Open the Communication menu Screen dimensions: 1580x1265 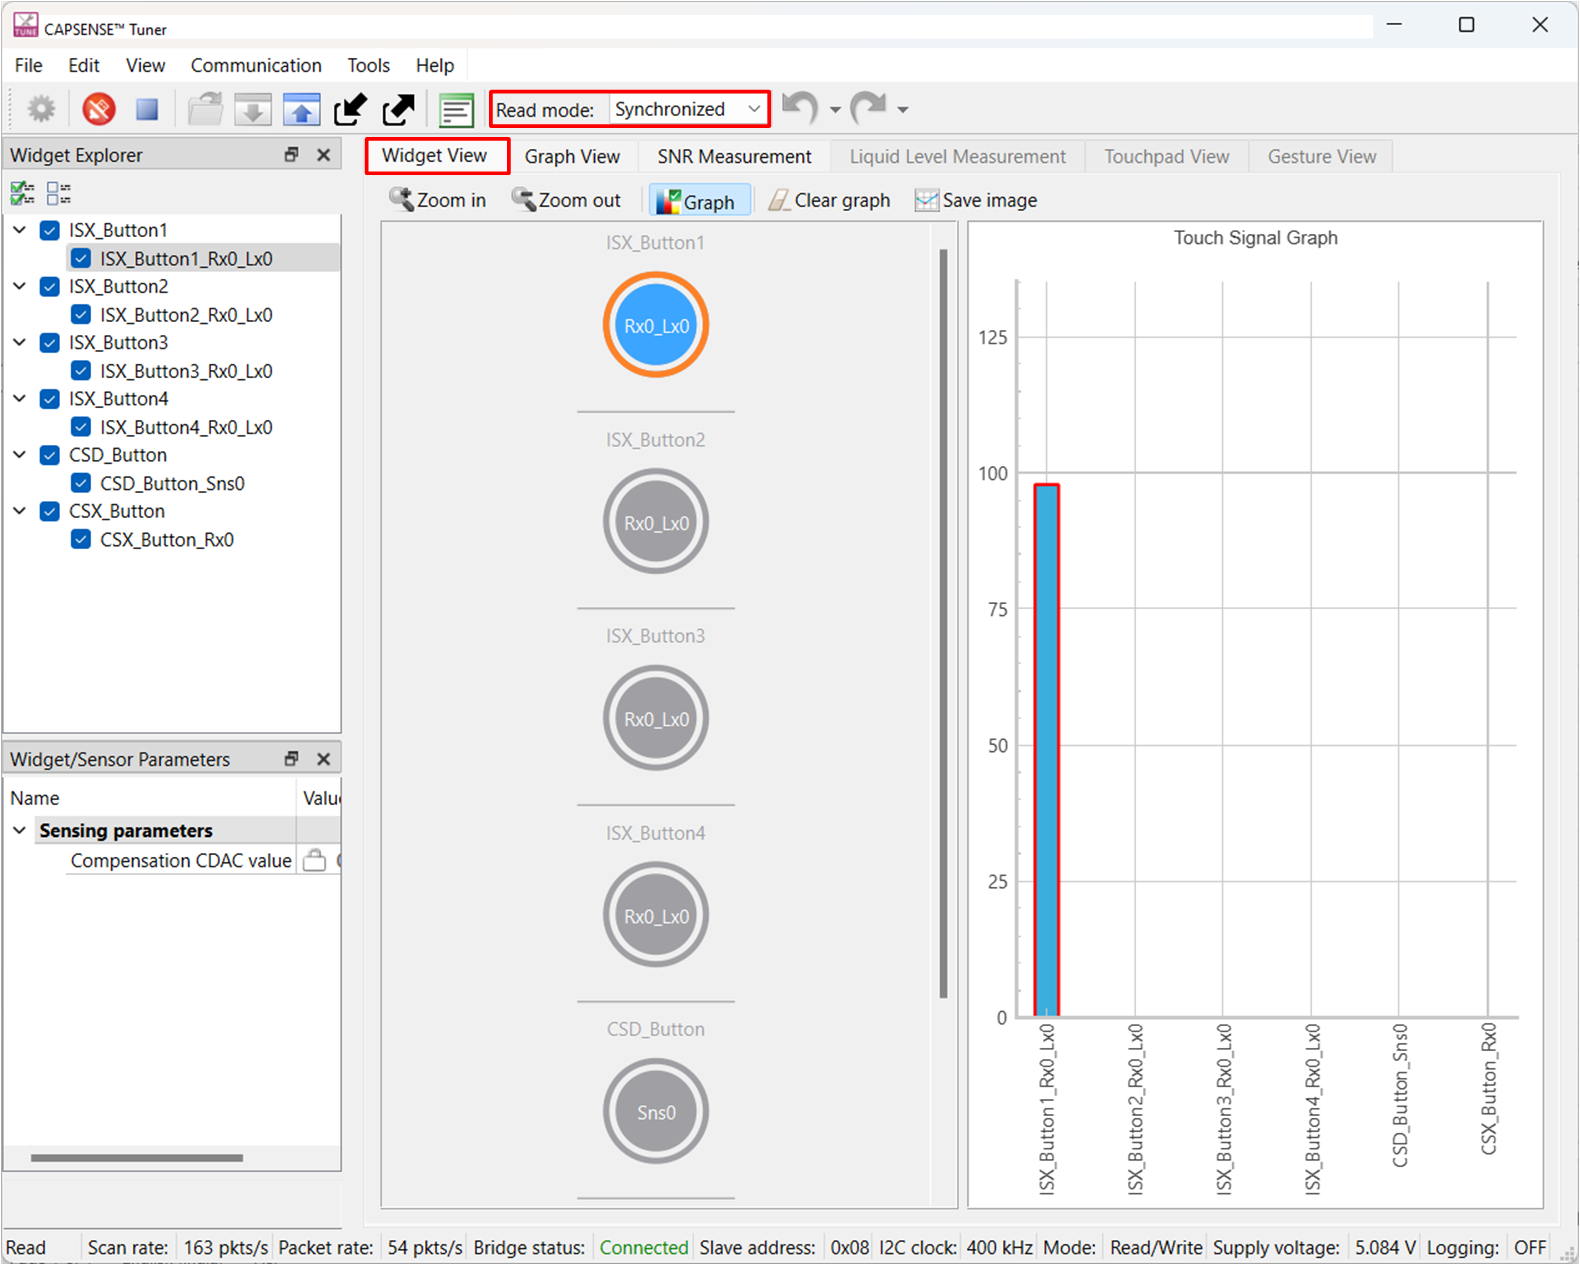256,65
